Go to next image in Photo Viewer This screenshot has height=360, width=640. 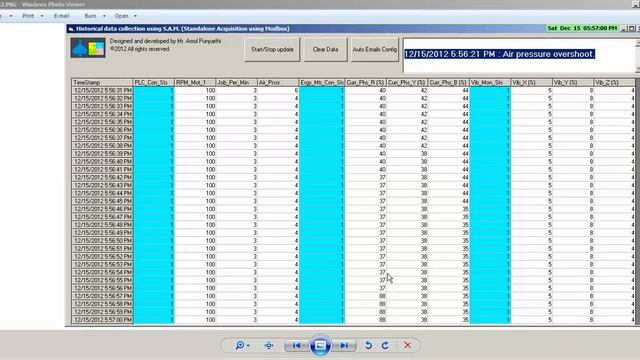tap(344, 345)
